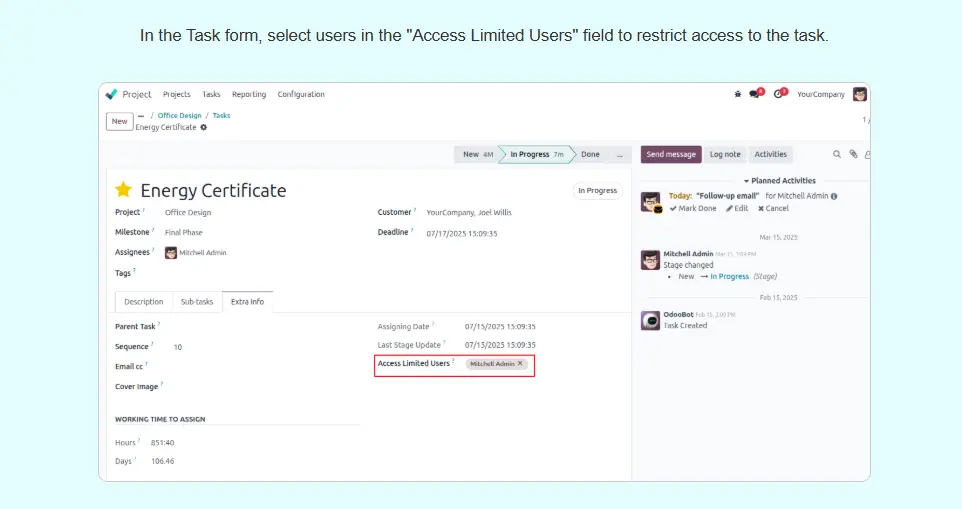Switch to the Sub-tasks tab
The width and height of the screenshot is (962, 509).
pos(197,301)
